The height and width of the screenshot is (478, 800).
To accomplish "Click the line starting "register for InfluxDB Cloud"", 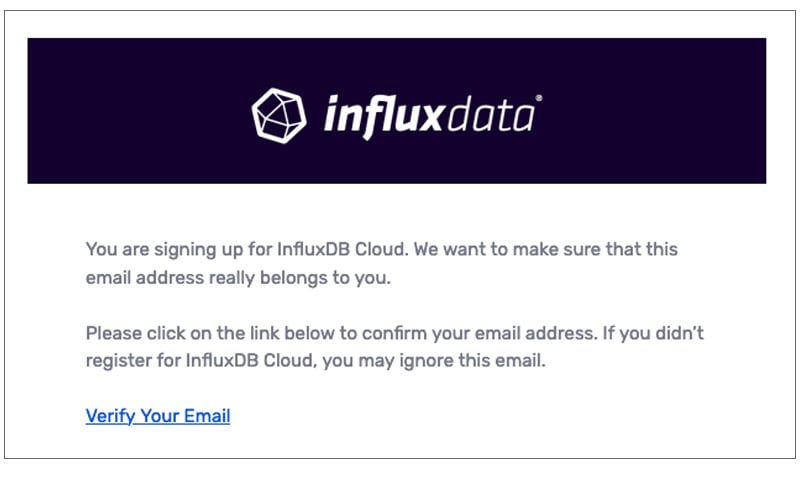I will (x=316, y=361).
